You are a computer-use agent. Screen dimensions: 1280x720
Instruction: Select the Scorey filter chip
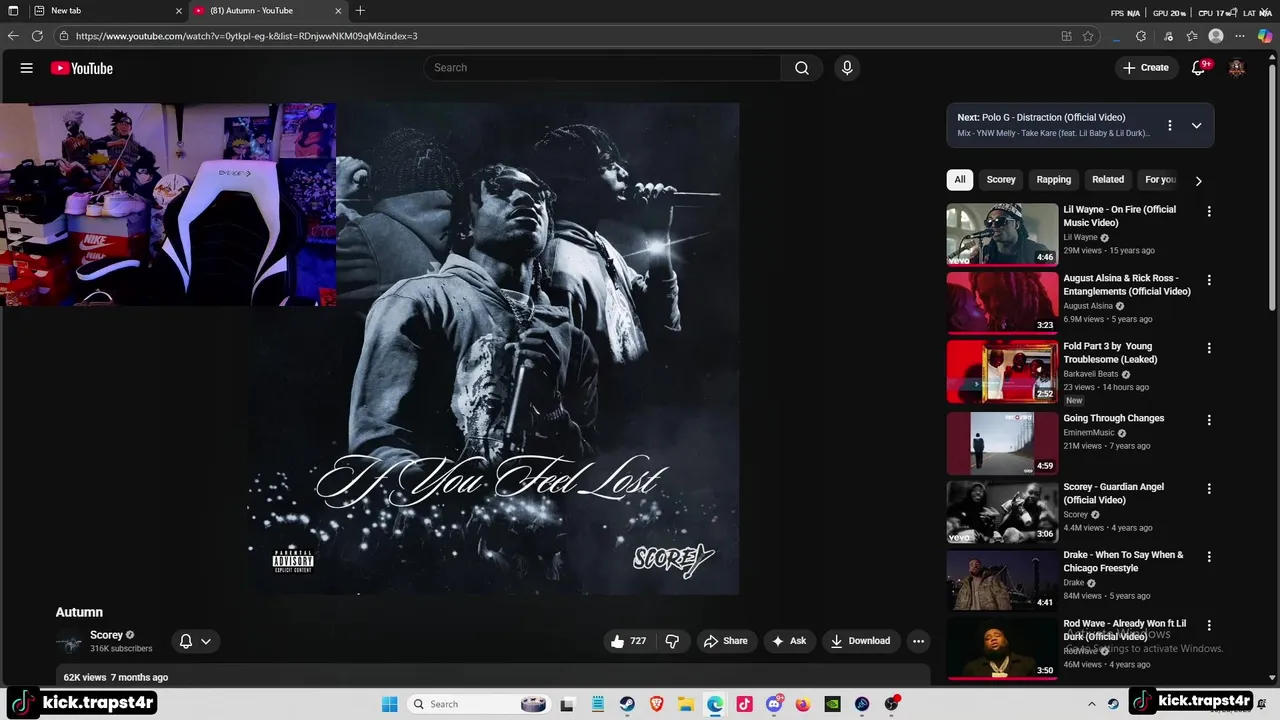1001,180
